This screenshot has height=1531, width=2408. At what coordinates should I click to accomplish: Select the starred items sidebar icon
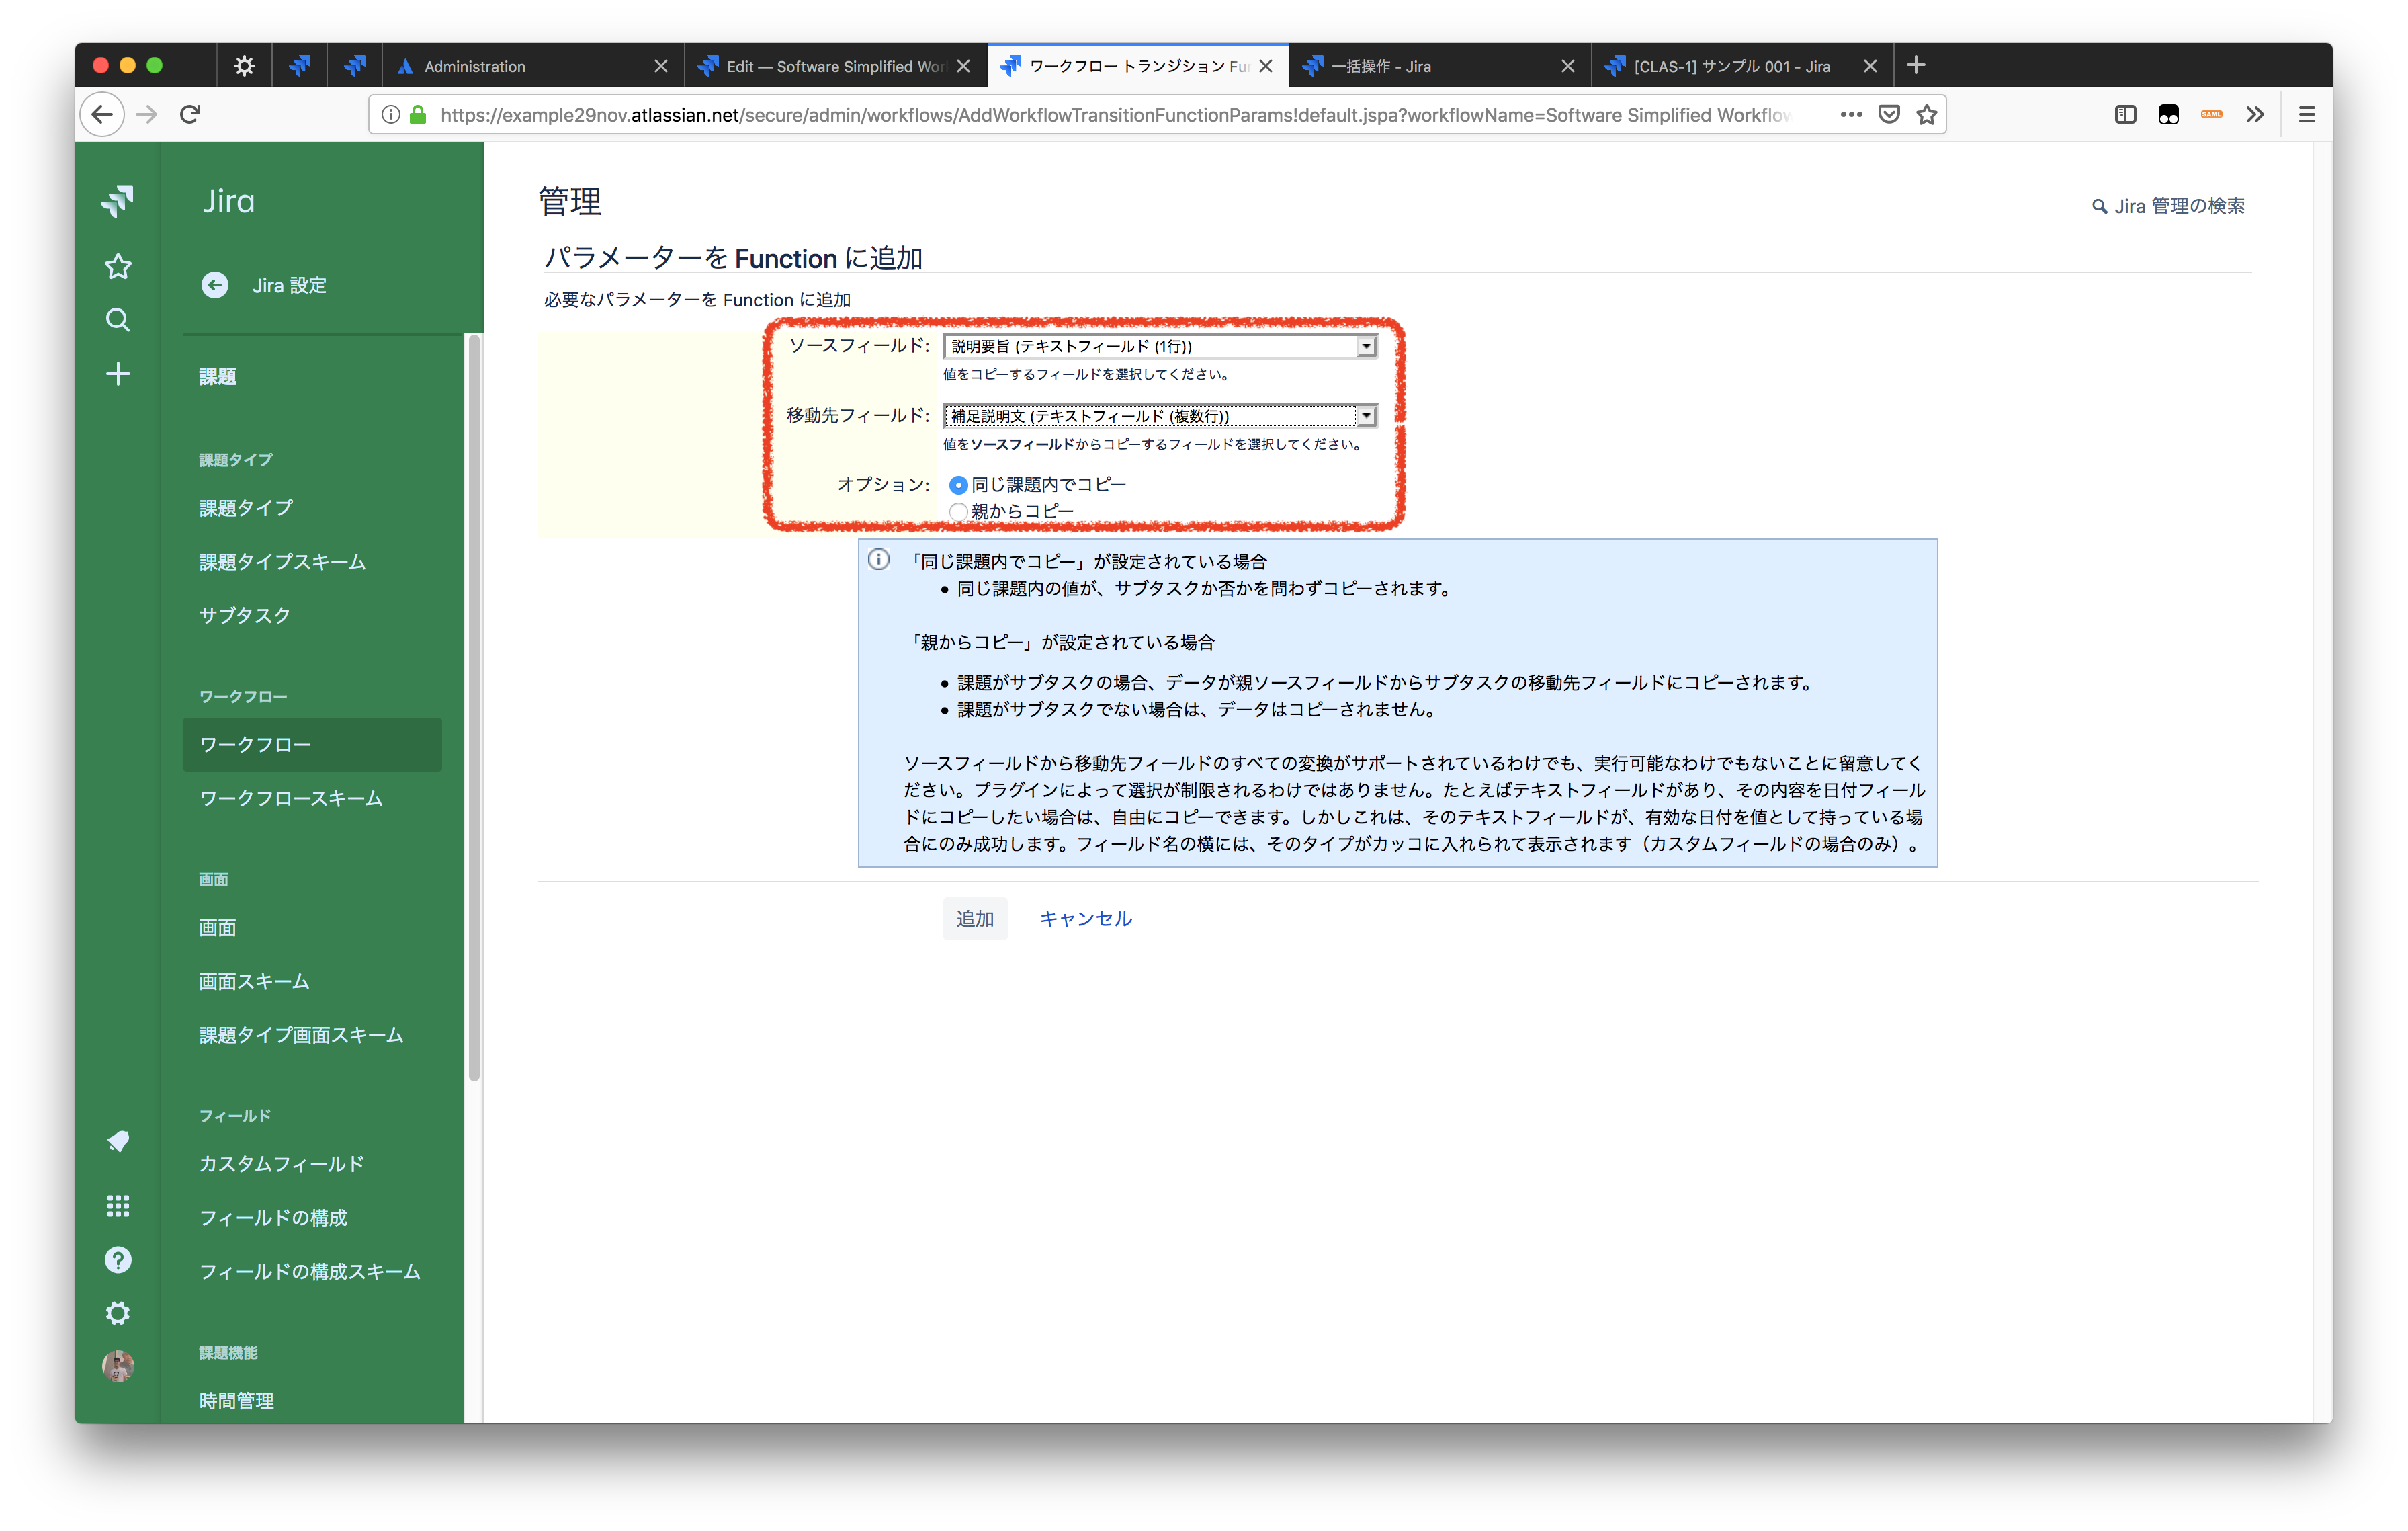coord(118,266)
